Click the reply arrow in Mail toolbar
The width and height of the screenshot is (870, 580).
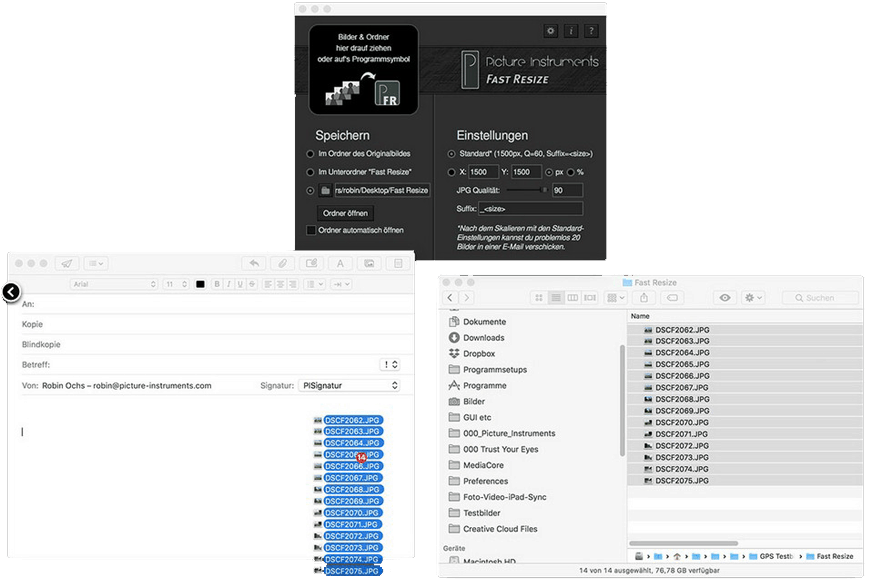coord(254,263)
